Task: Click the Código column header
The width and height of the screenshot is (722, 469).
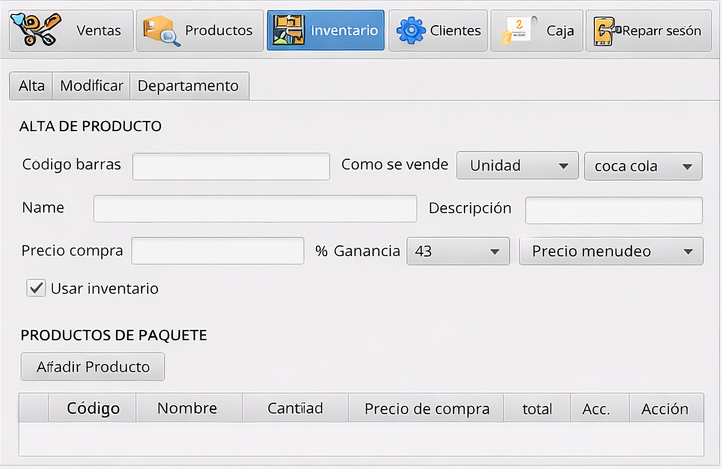Action: click(x=92, y=408)
